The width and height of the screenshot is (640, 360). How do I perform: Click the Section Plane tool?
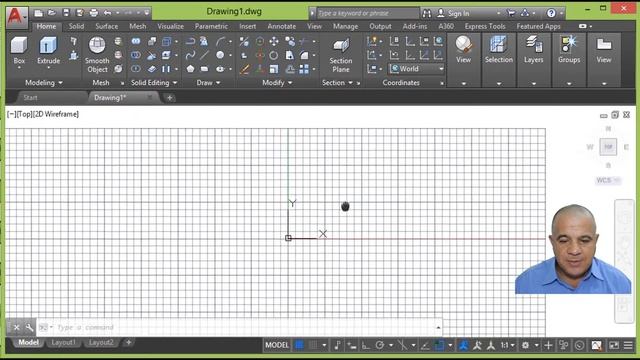pos(341,55)
